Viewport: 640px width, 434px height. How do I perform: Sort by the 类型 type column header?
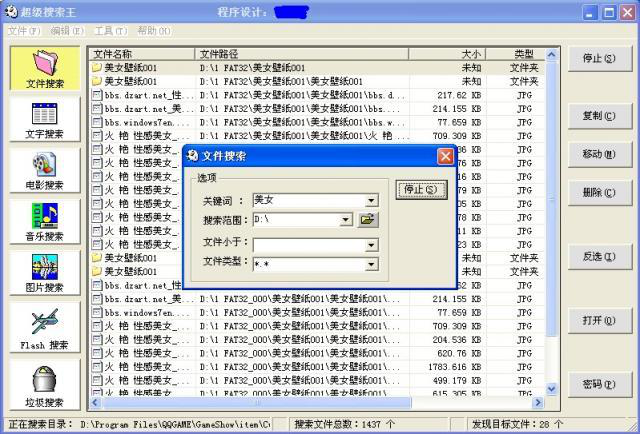[515, 54]
